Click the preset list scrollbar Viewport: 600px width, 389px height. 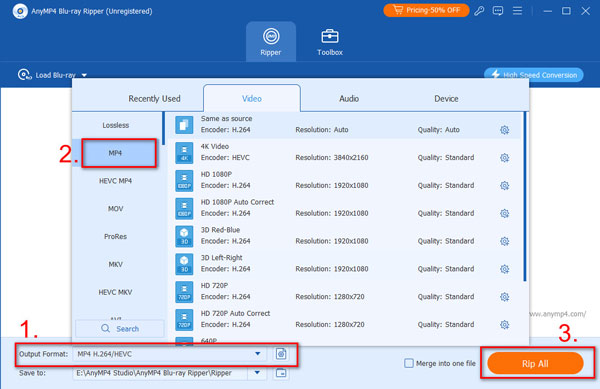(525, 197)
